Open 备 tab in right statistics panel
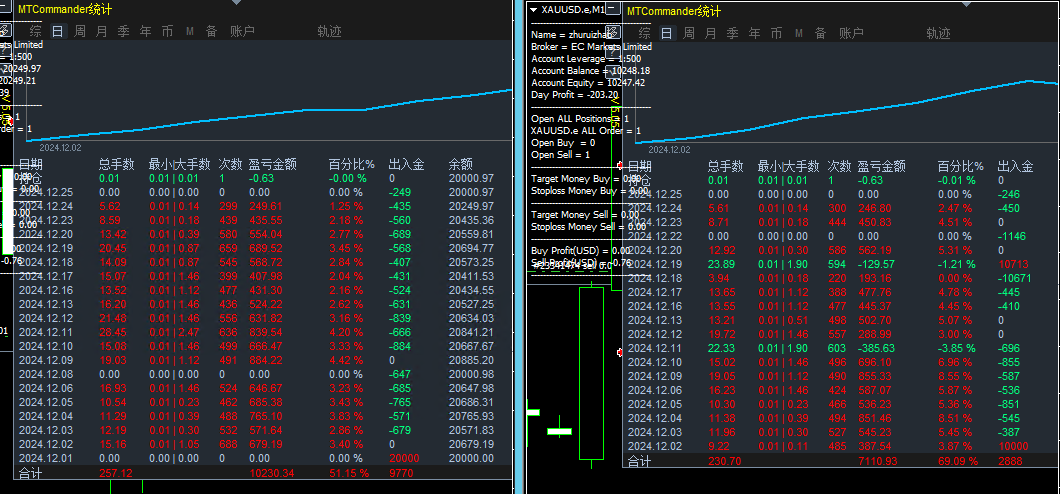 pos(820,33)
